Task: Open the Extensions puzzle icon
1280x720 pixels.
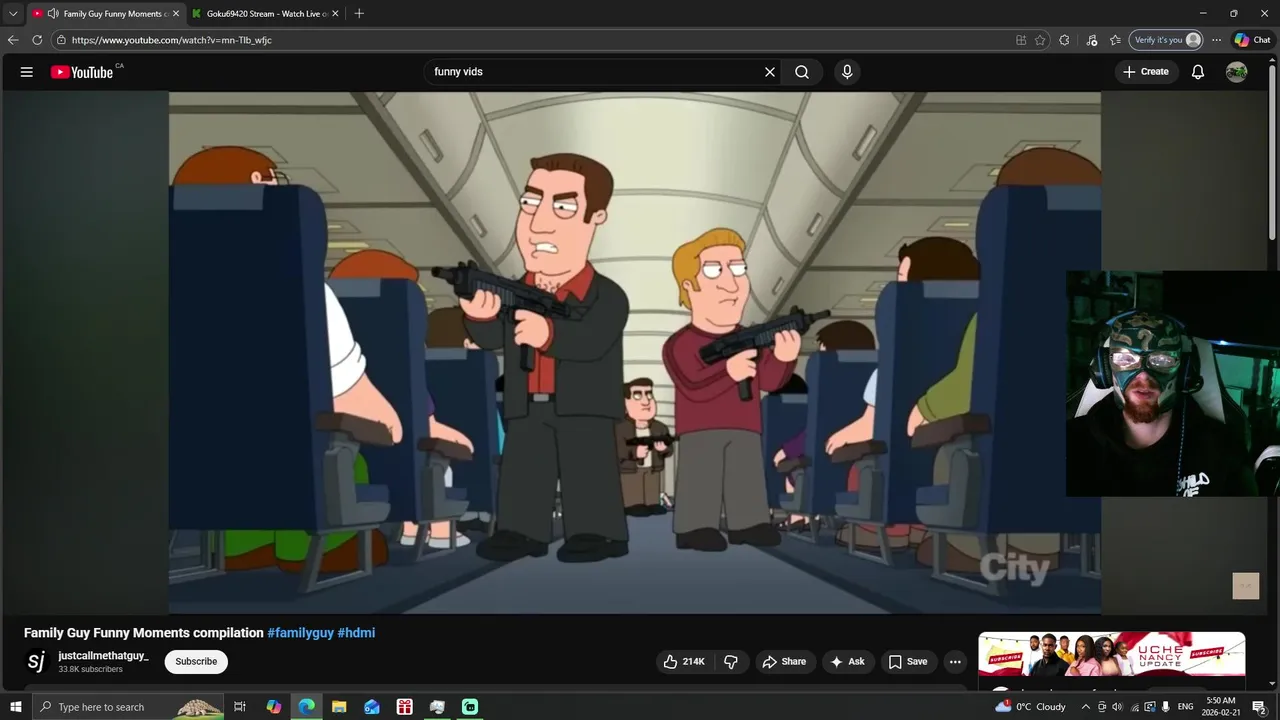Action: [1064, 40]
